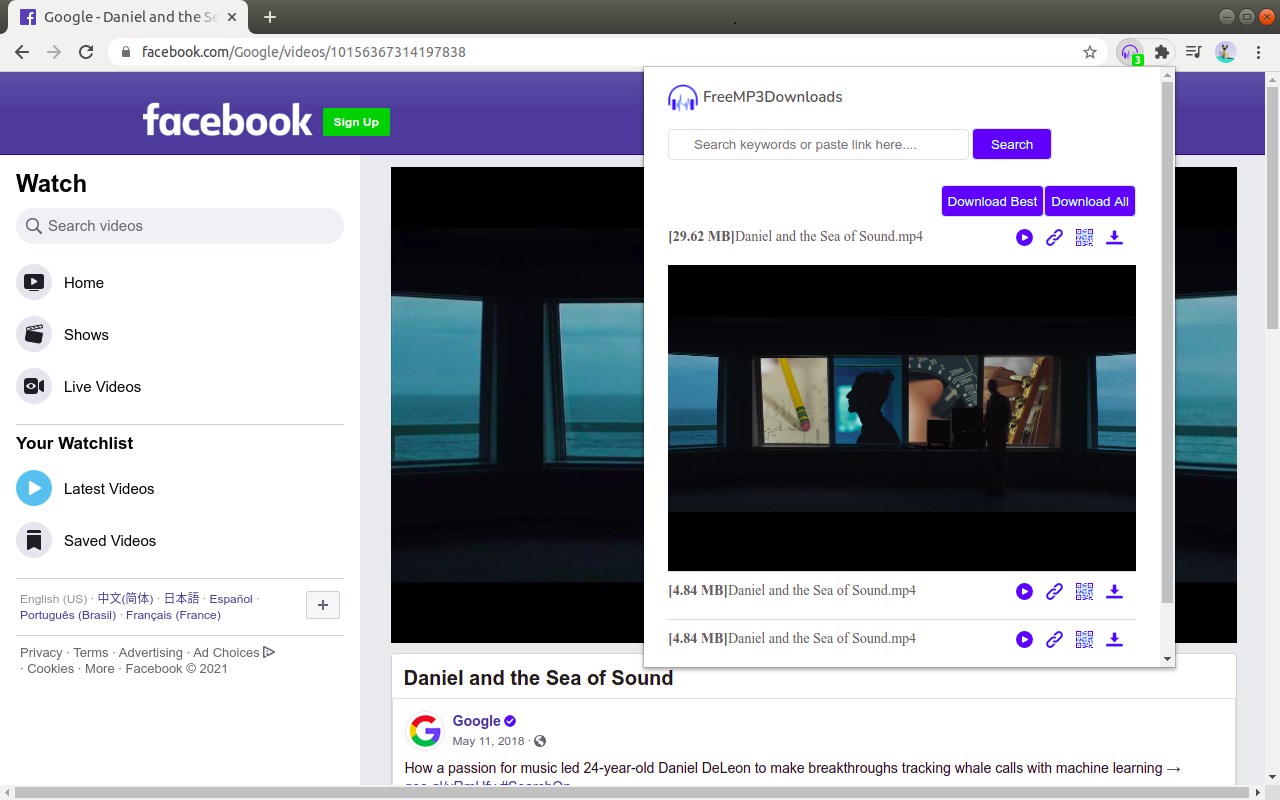Switch language to Español
Image resolution: width=1280 pixels, height=800 pixels.
(x=231, y=599)
